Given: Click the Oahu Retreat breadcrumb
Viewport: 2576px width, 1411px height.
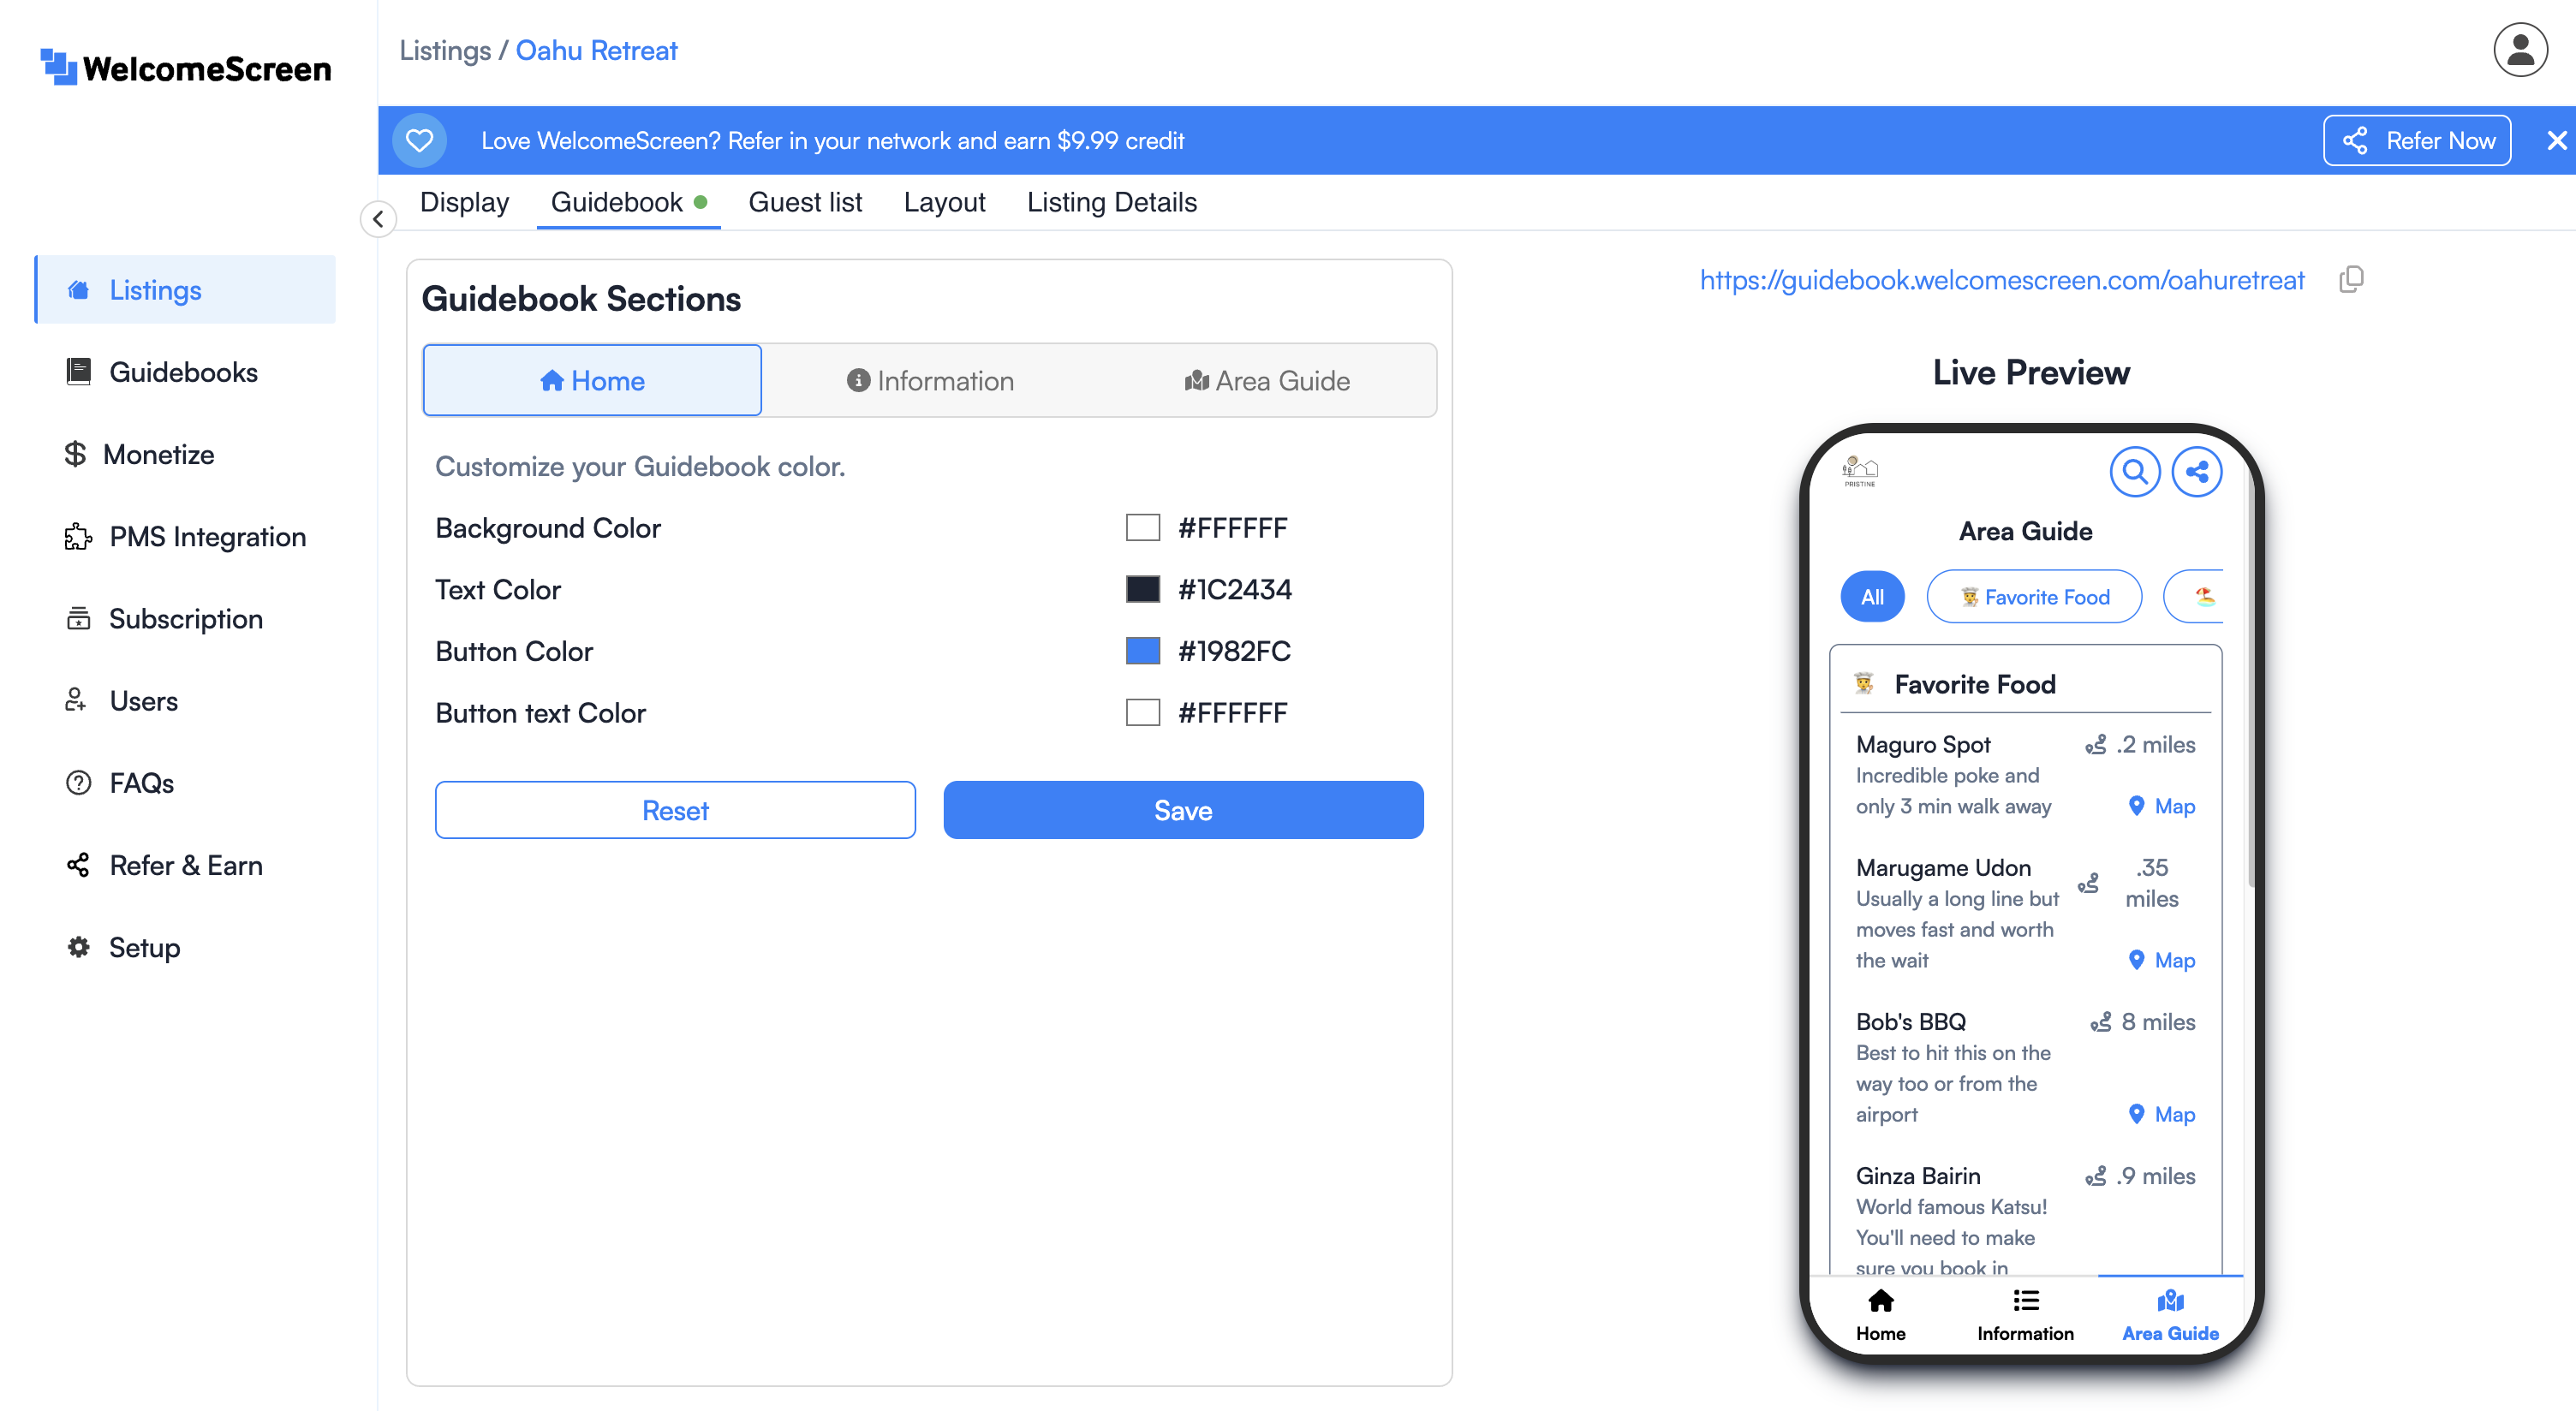Looking at the screenshot, I should click(x=596, y=50).
